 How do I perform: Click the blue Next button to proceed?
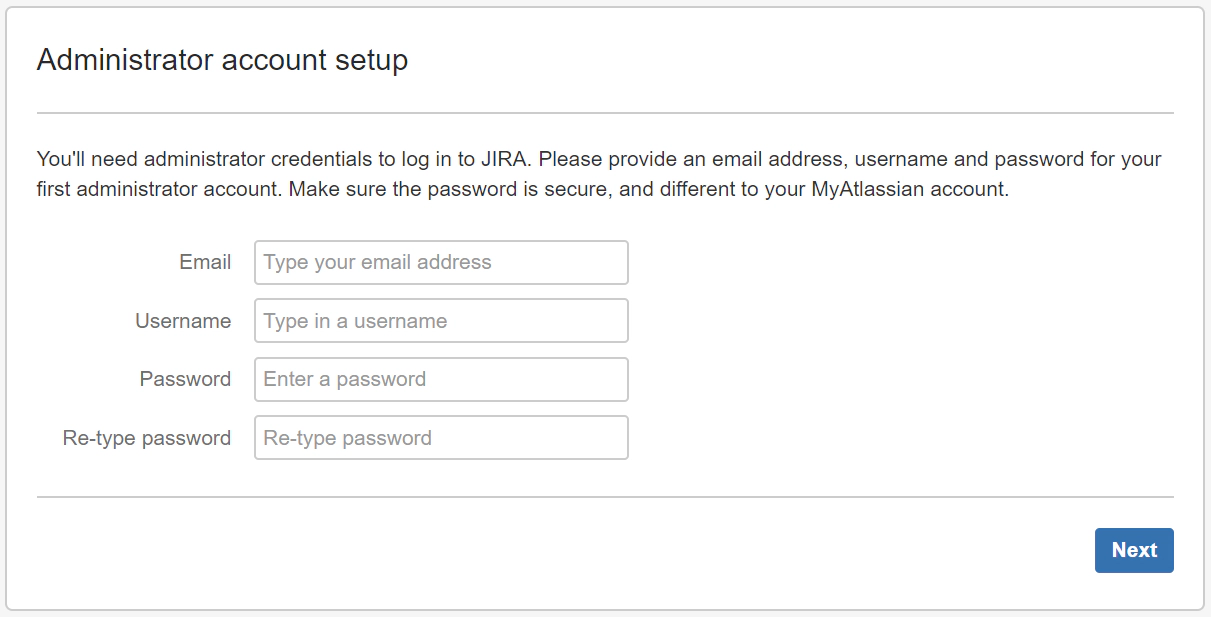pos(1134,550)
